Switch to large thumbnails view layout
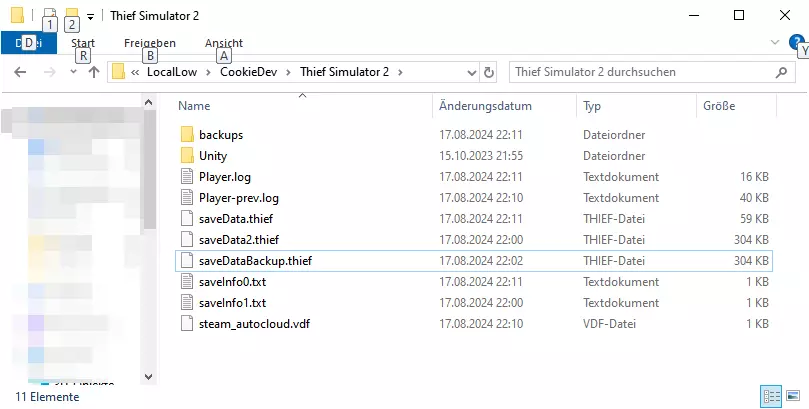The height and width of the screenshot is (409, 809). (x=792, y=396)
